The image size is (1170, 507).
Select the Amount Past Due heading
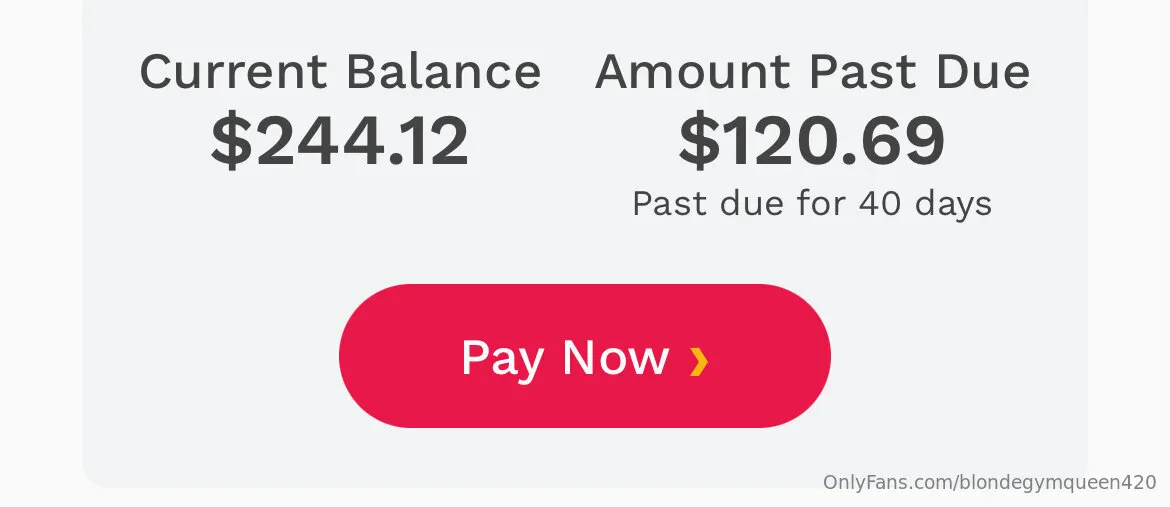[x=812, y=72]
